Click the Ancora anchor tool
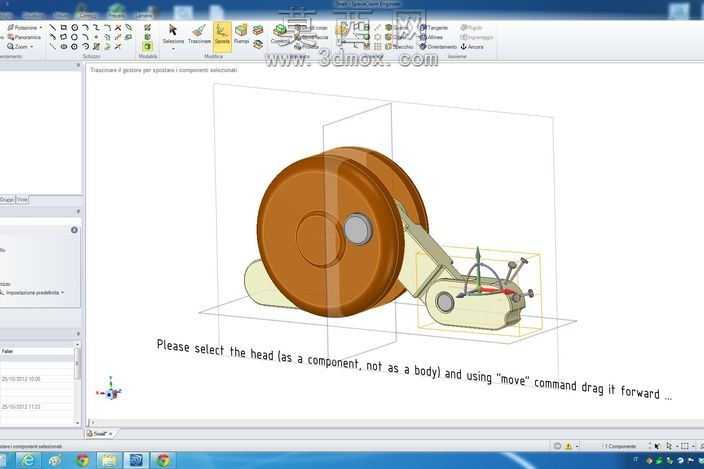 tap(472, 47)
